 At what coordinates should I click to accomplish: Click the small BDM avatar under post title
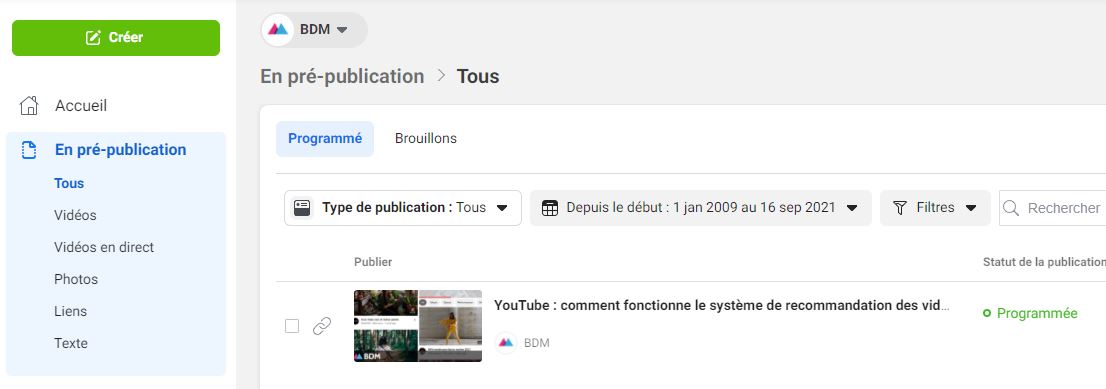pos(505,342)
